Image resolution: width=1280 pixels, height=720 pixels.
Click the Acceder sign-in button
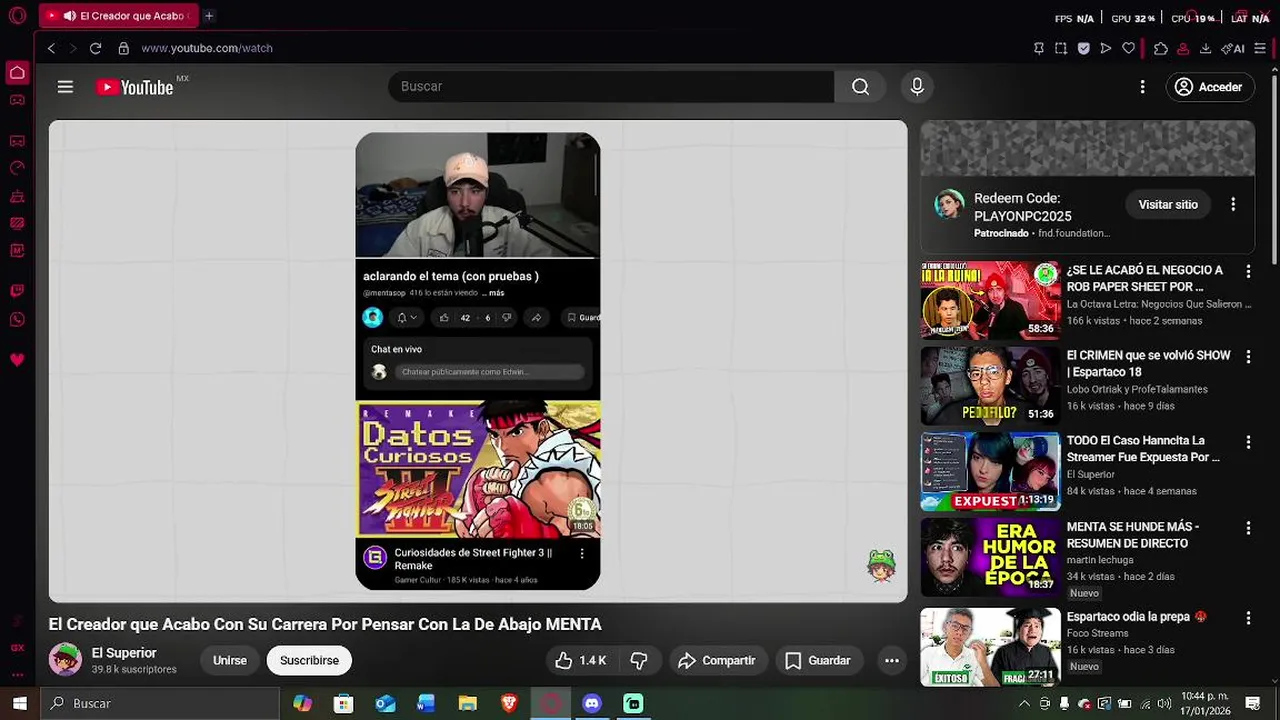pos(1210,87)
